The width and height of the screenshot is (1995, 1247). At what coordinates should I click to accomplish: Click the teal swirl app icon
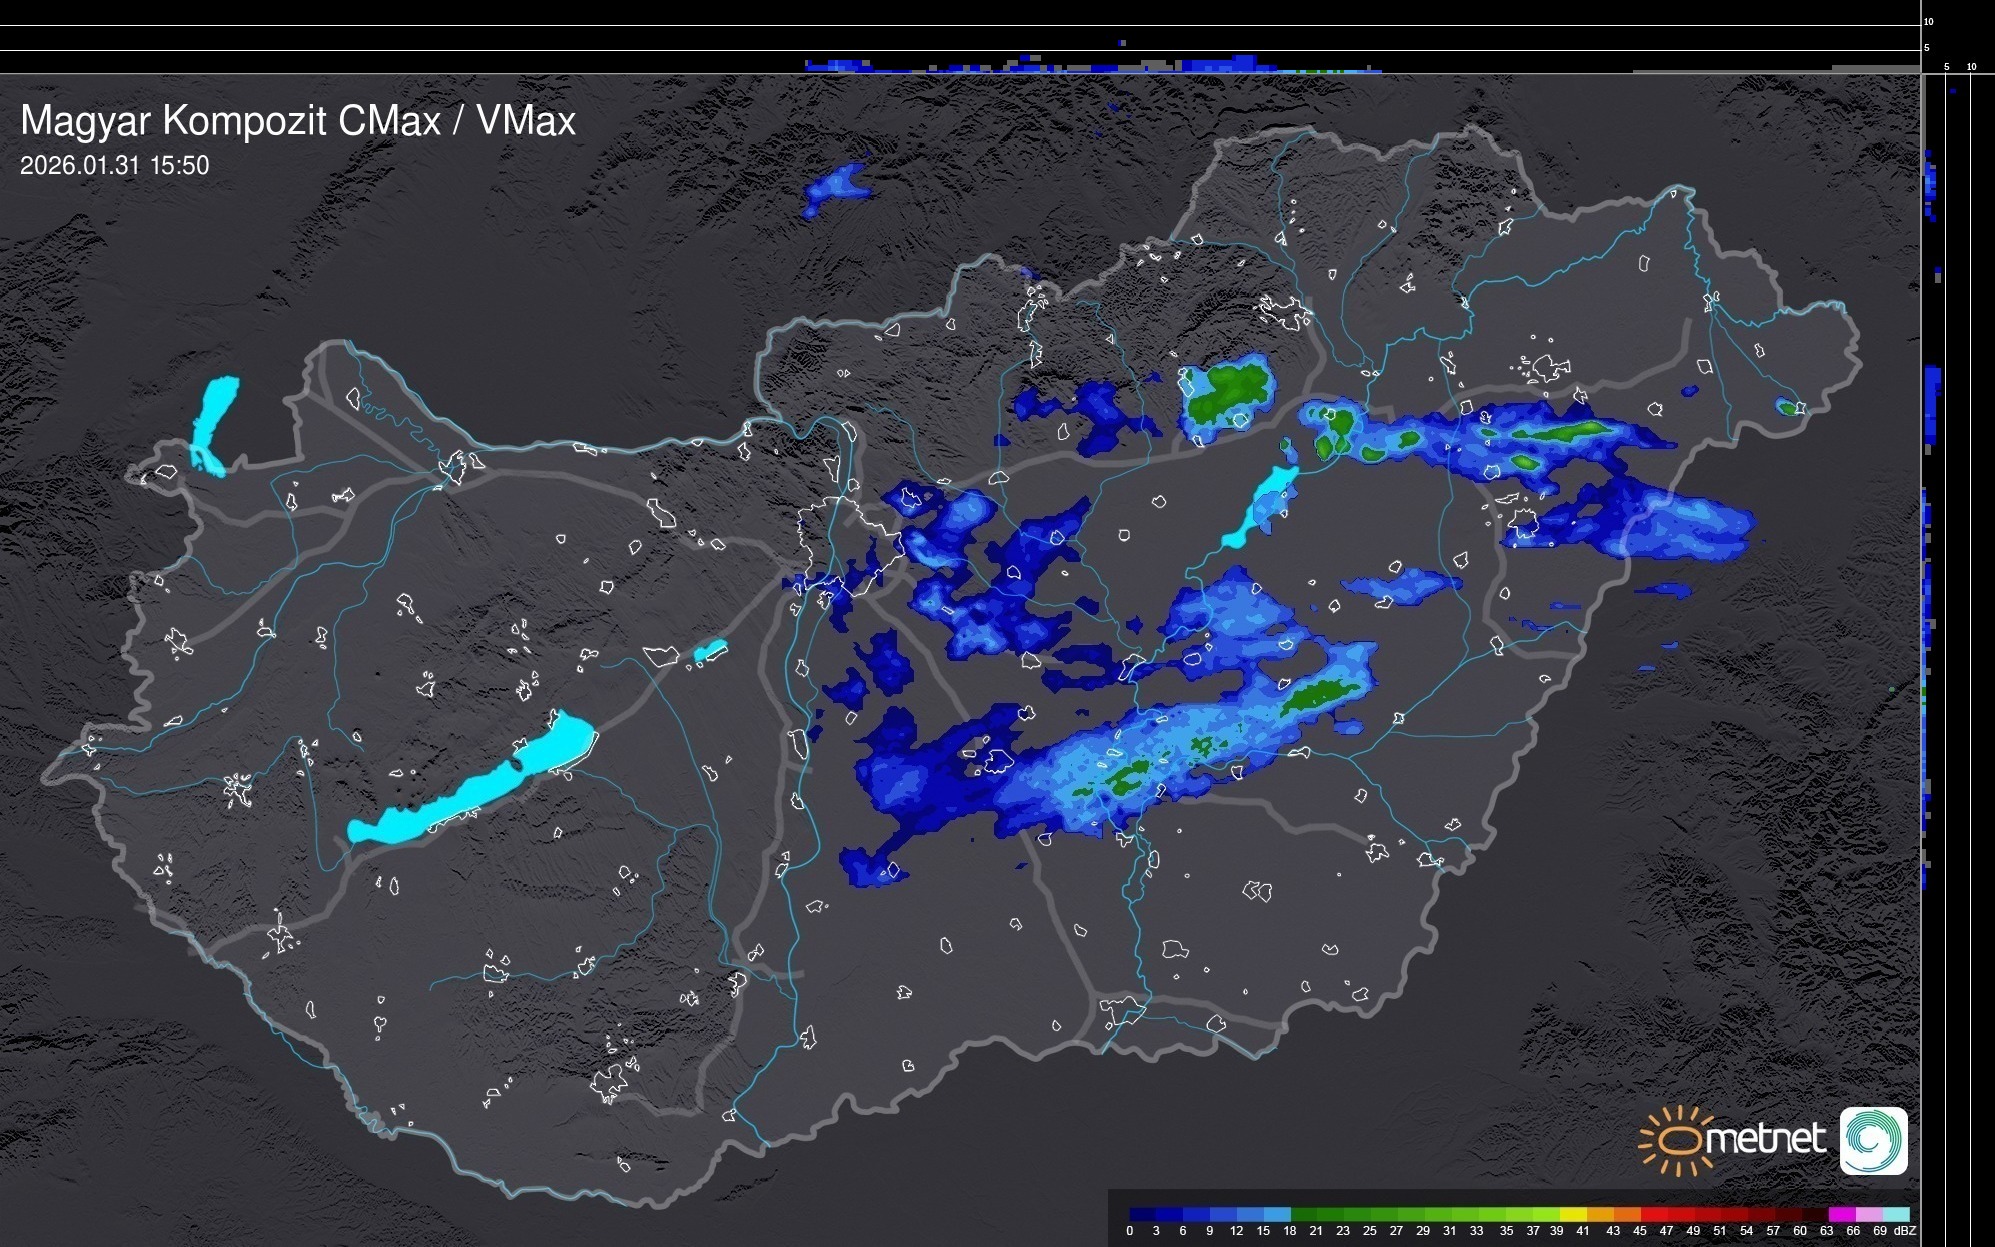click(1873, 1140)
